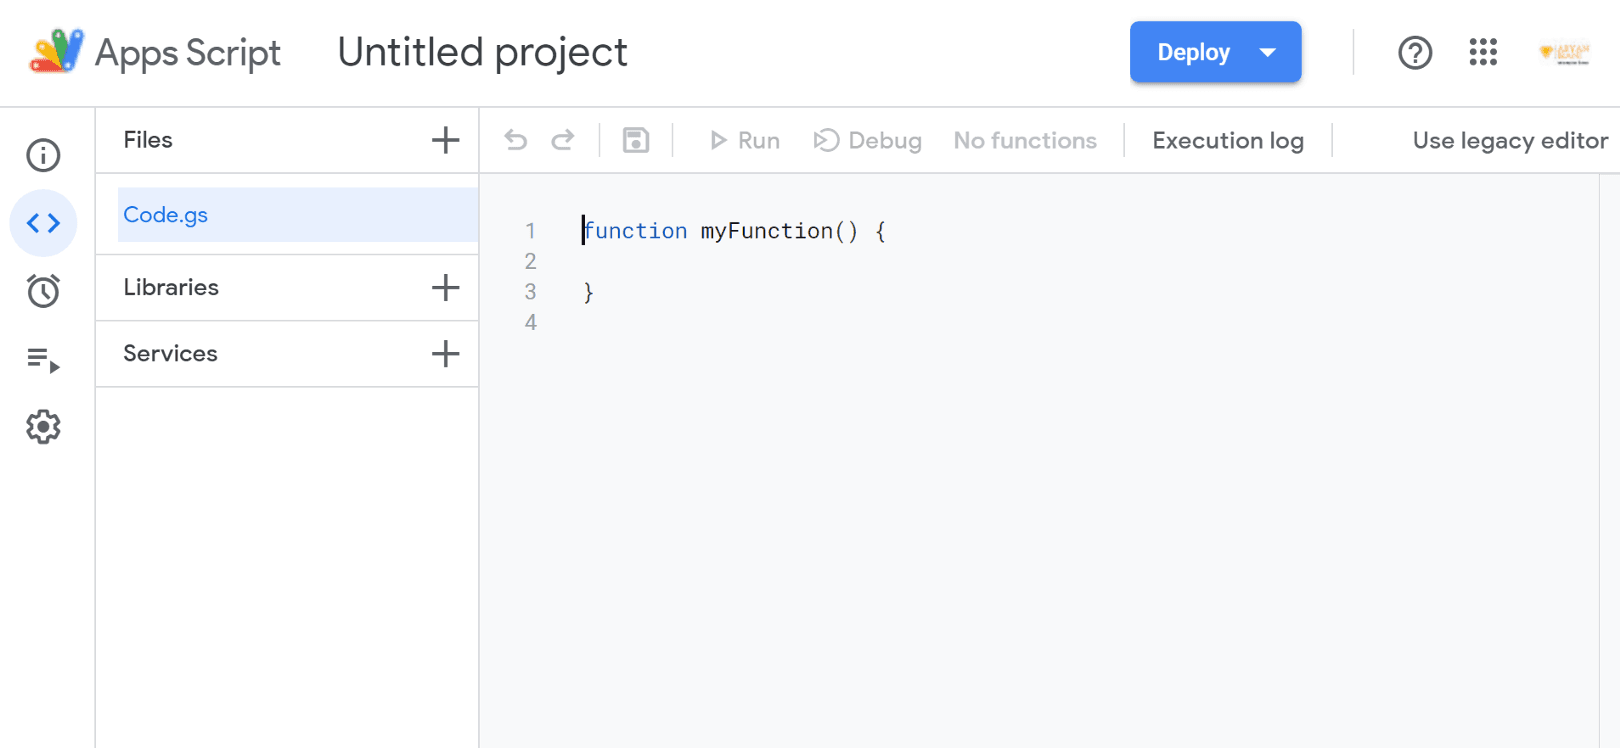Run the selected function
The image size is (1620, 748).
click(745, 141)
